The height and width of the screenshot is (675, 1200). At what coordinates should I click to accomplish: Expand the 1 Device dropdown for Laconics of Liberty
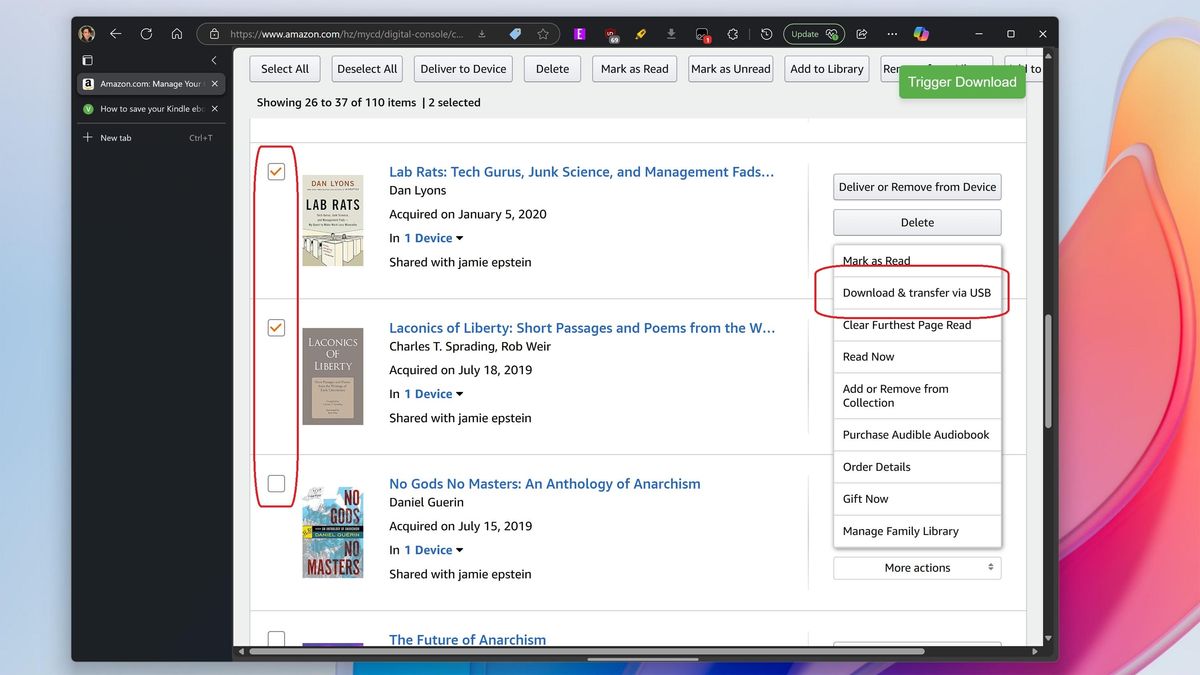434,394
